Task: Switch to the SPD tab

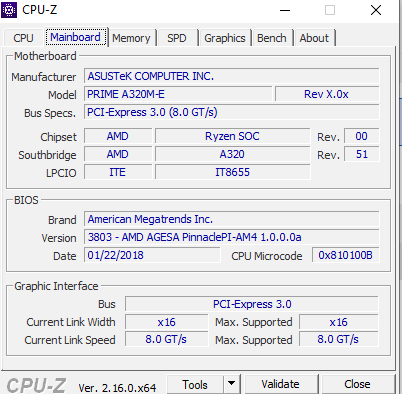Action: 177,38
